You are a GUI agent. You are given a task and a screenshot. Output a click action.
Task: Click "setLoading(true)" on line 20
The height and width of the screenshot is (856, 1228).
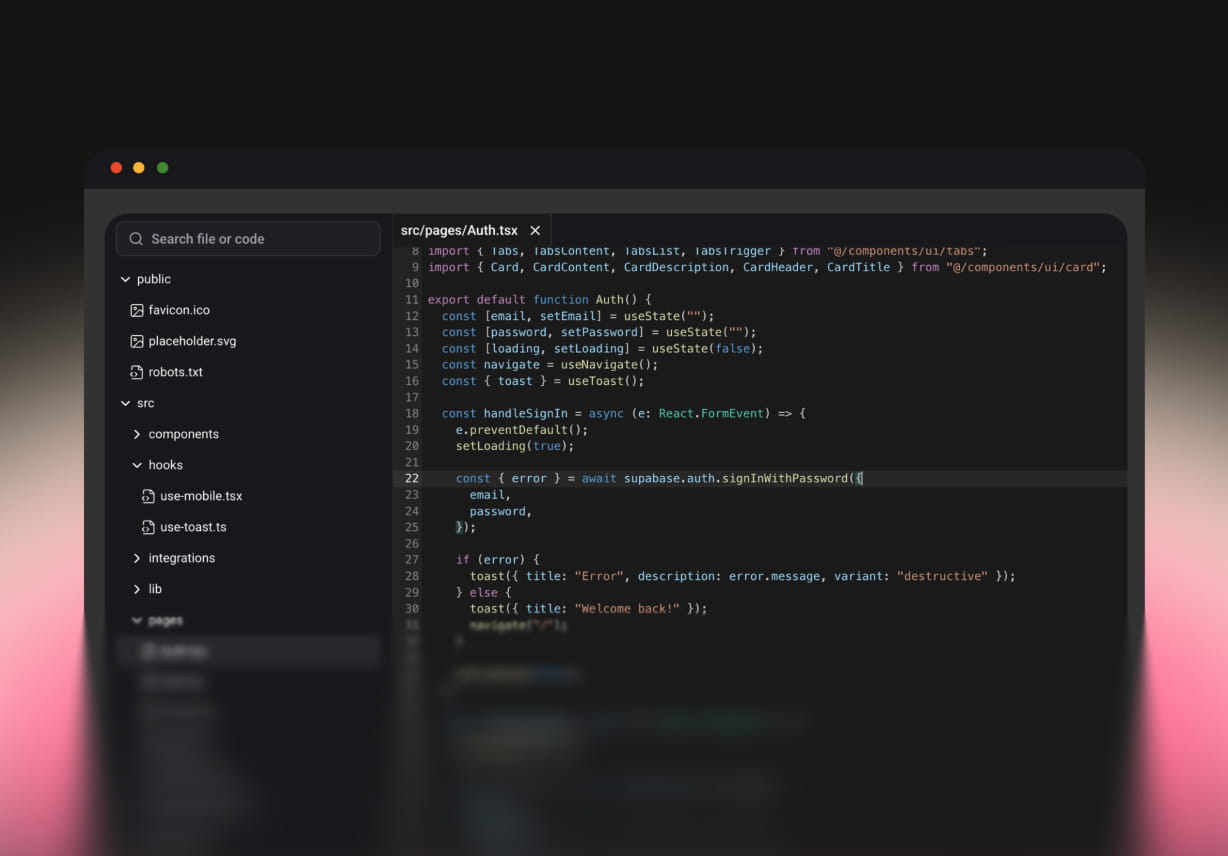coord(511,446)
